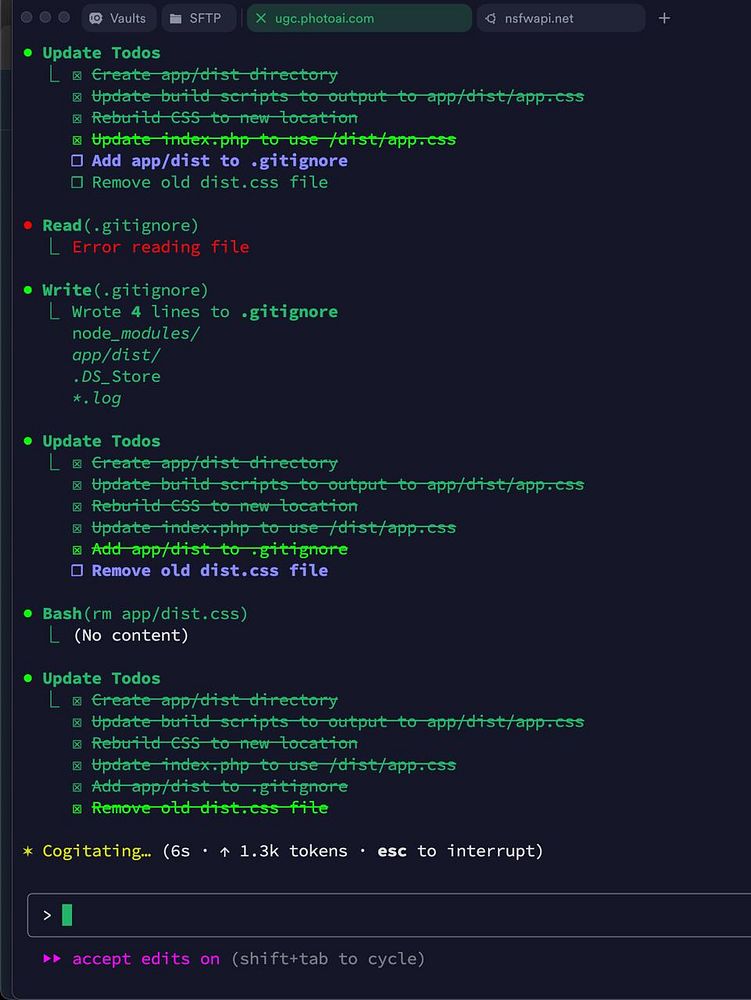Click the SFTP folder icon
The height and width of the screenshot is (1000, 751).
point(175,18)
